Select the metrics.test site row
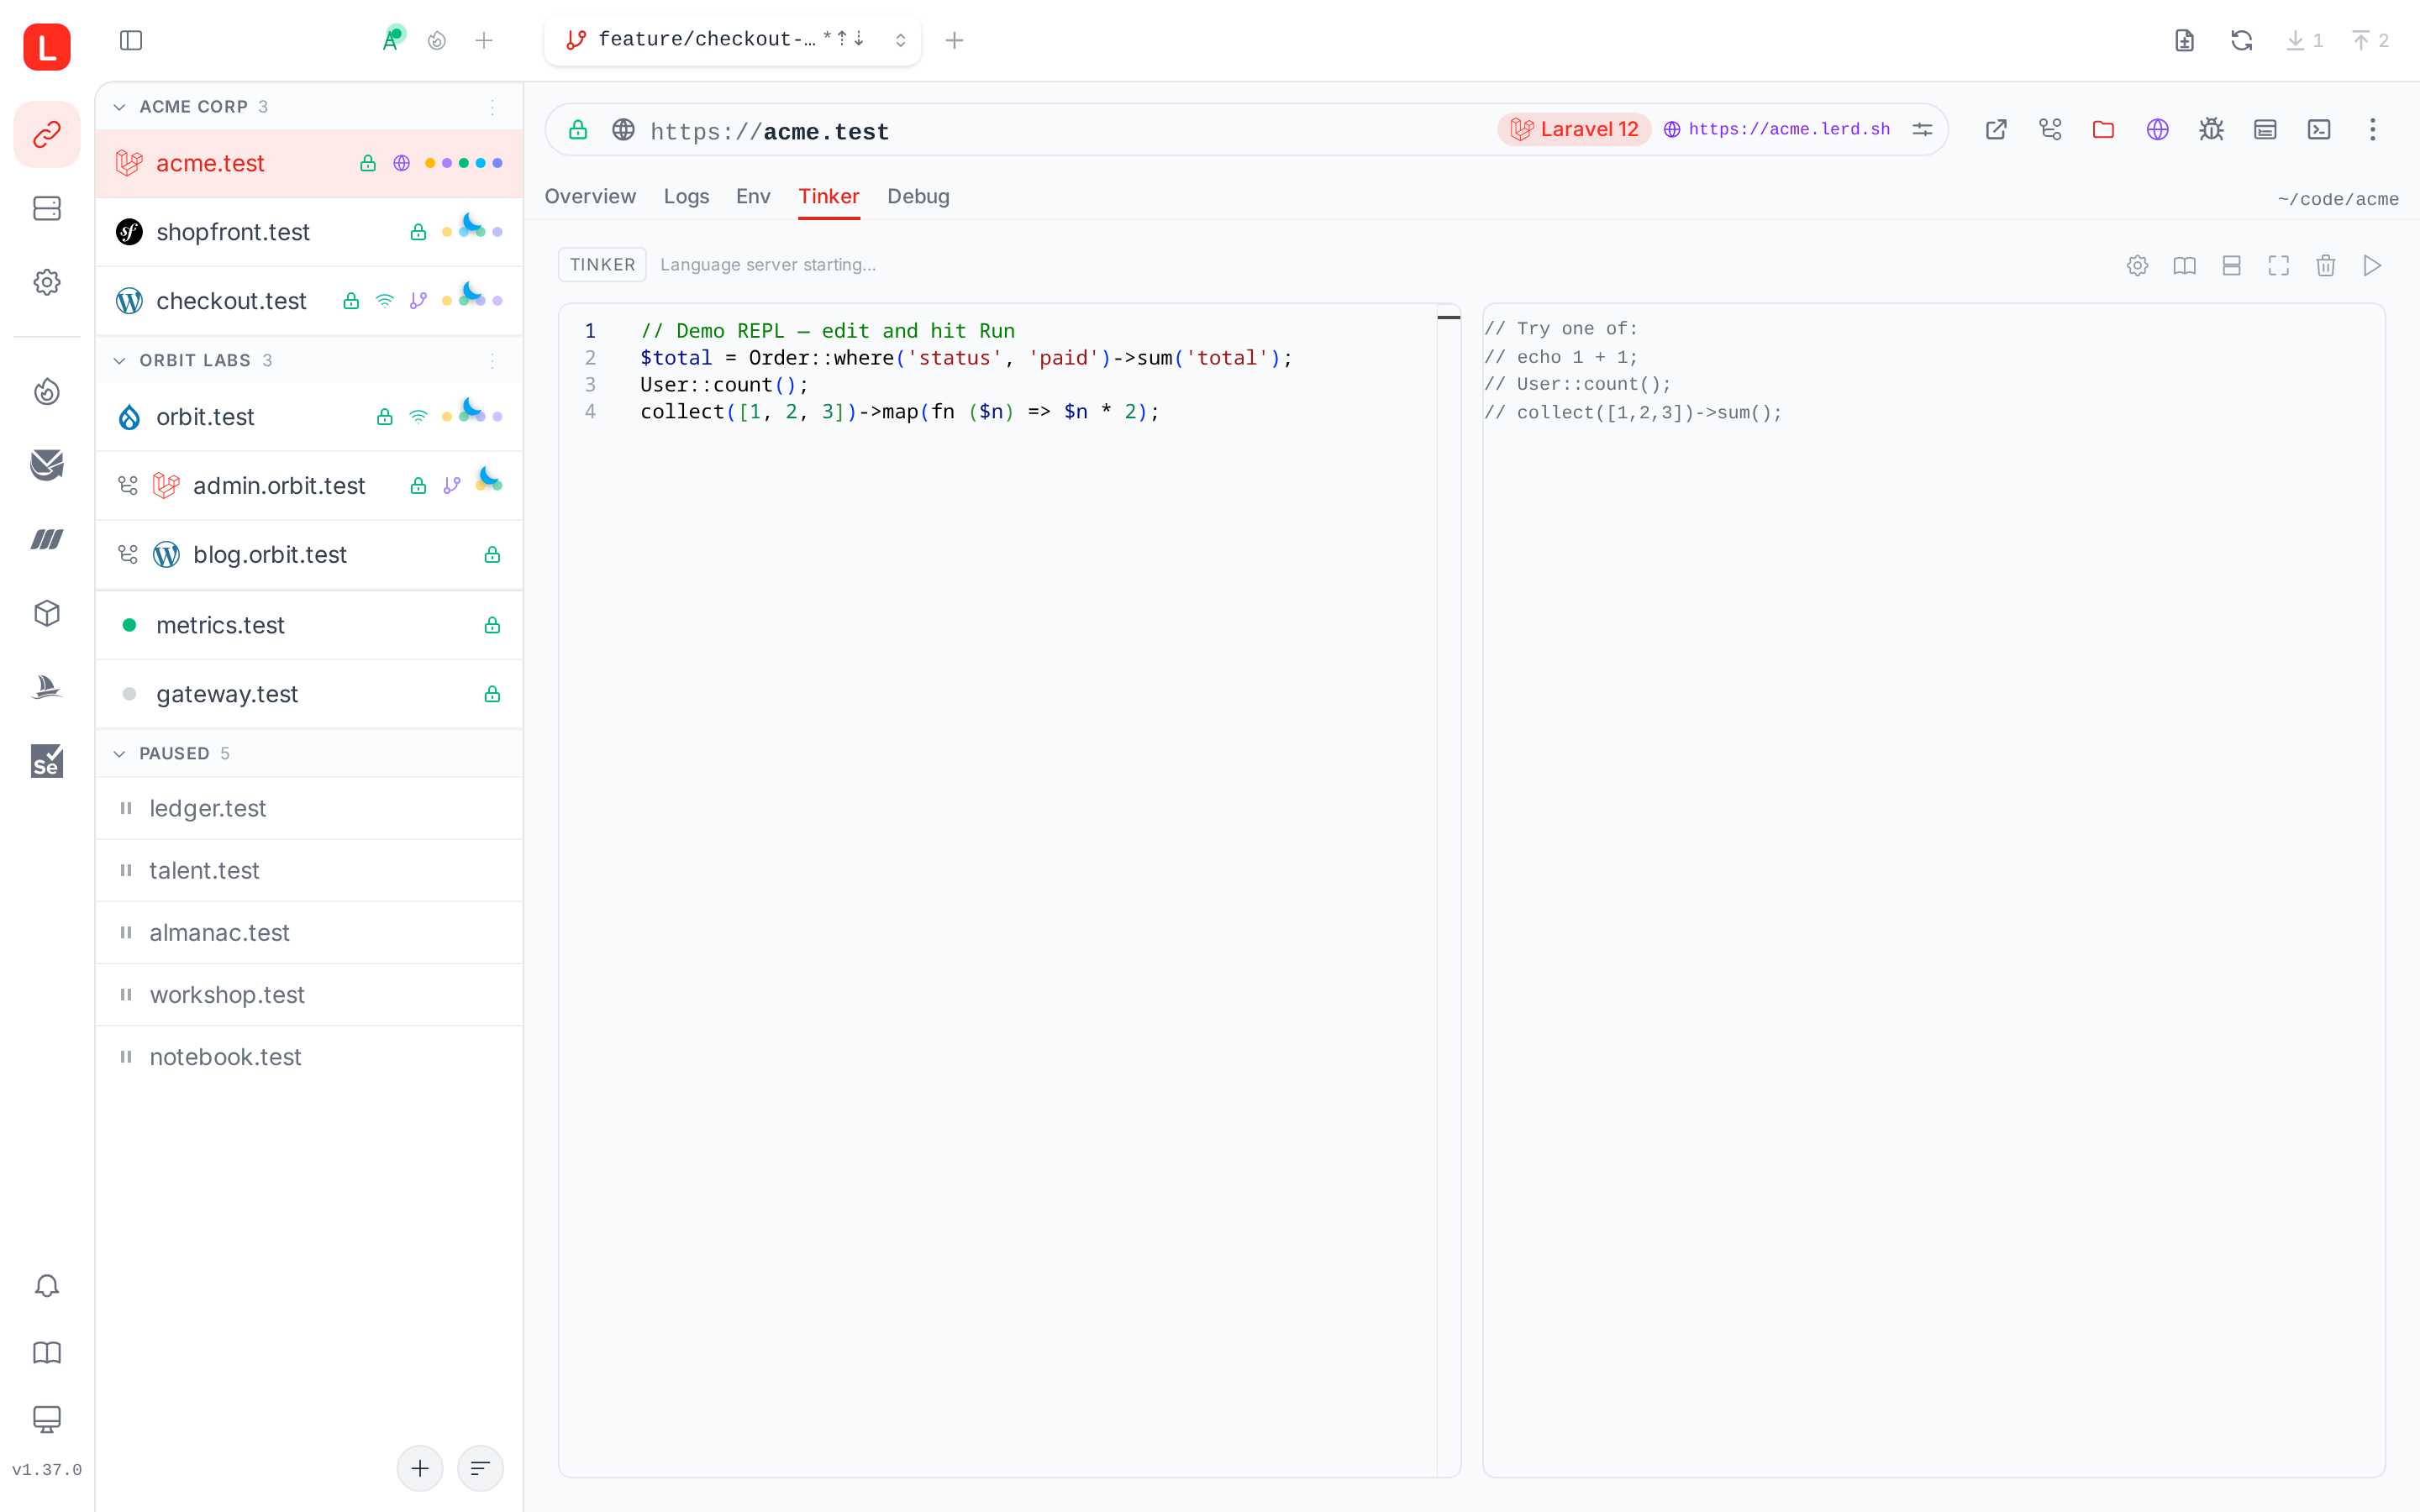Image resolution: width=2420 pixels, height=1512 pixels. [309, 625]
